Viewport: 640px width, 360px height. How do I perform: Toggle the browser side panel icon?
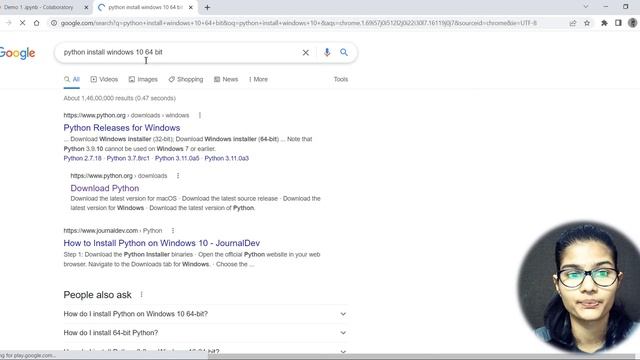618,23
